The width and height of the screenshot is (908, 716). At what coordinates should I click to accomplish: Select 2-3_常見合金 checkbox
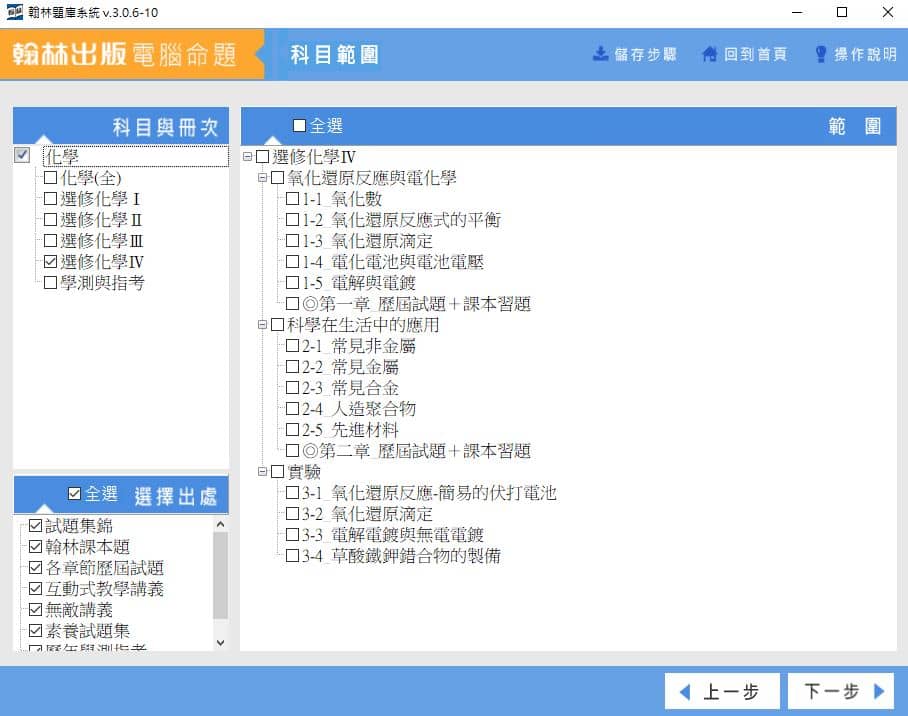point(292,388)
